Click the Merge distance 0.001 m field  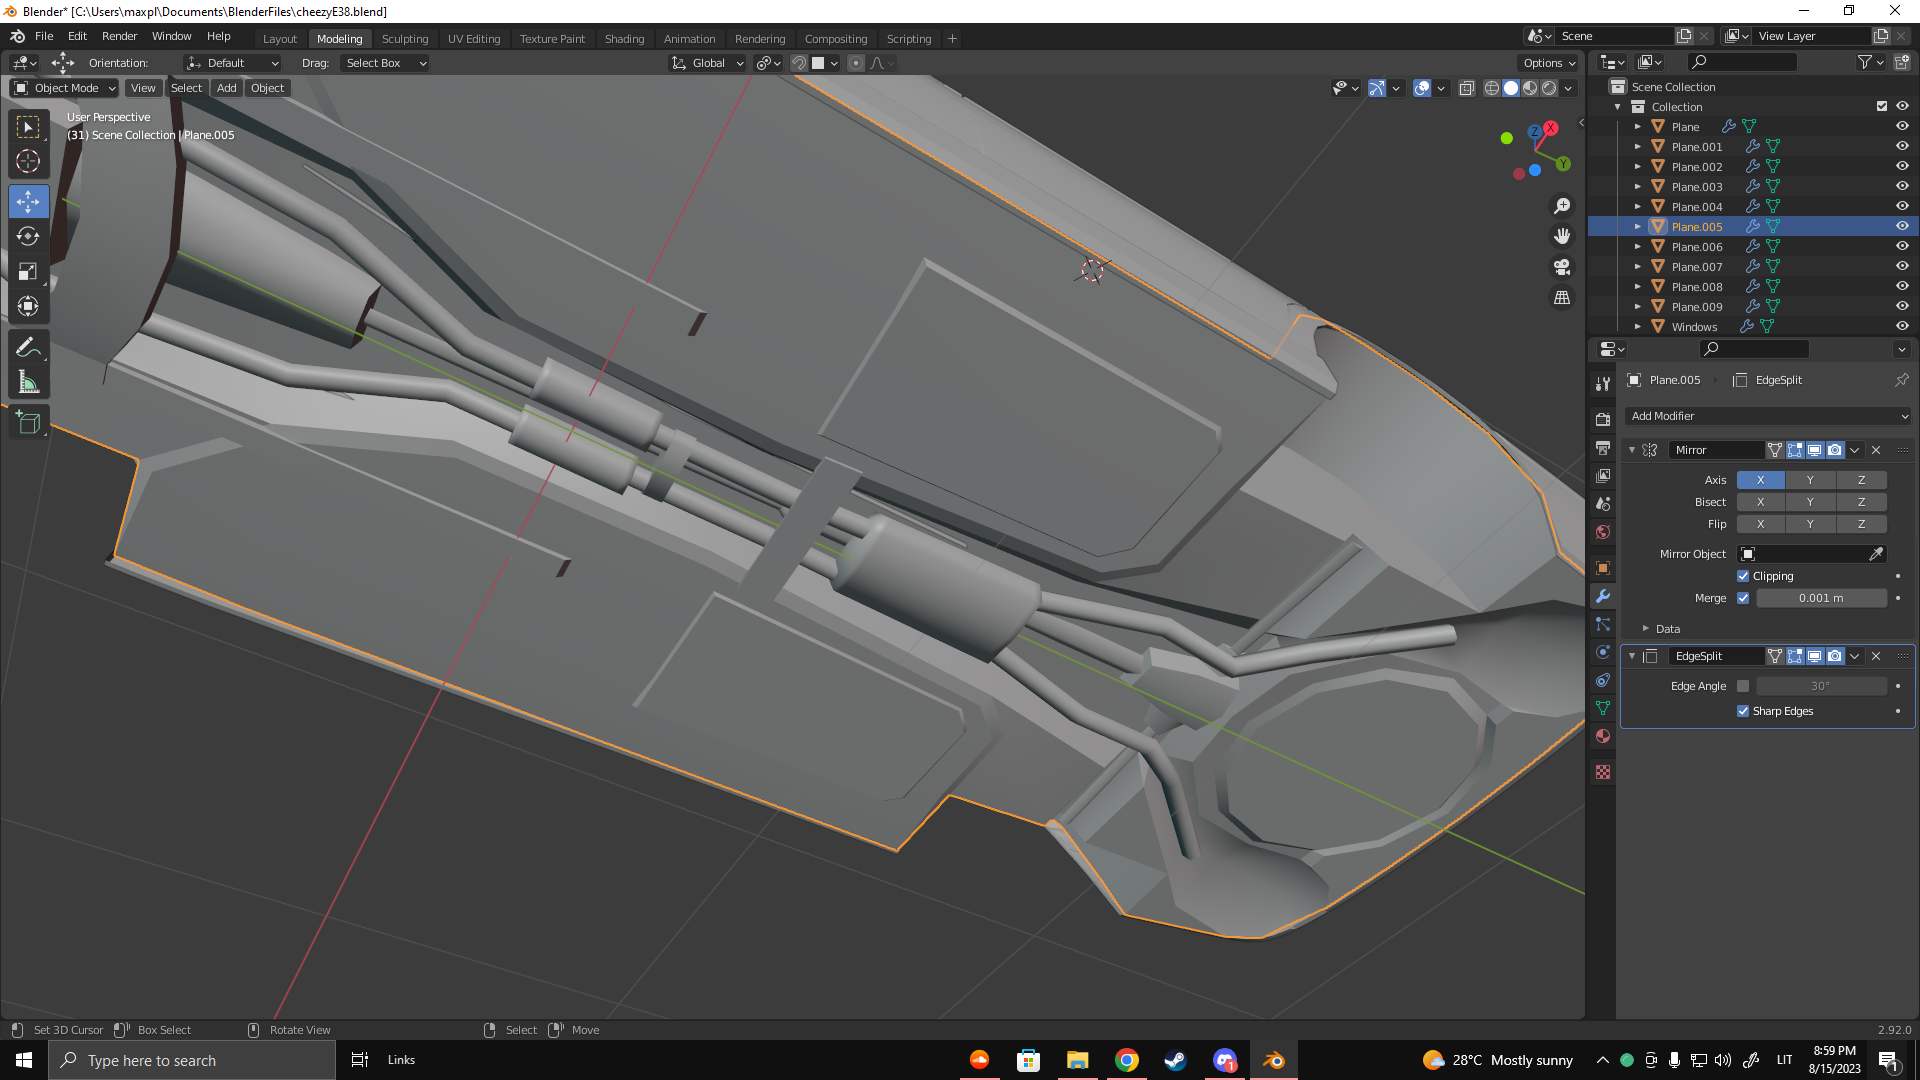tap(1820, 598)
